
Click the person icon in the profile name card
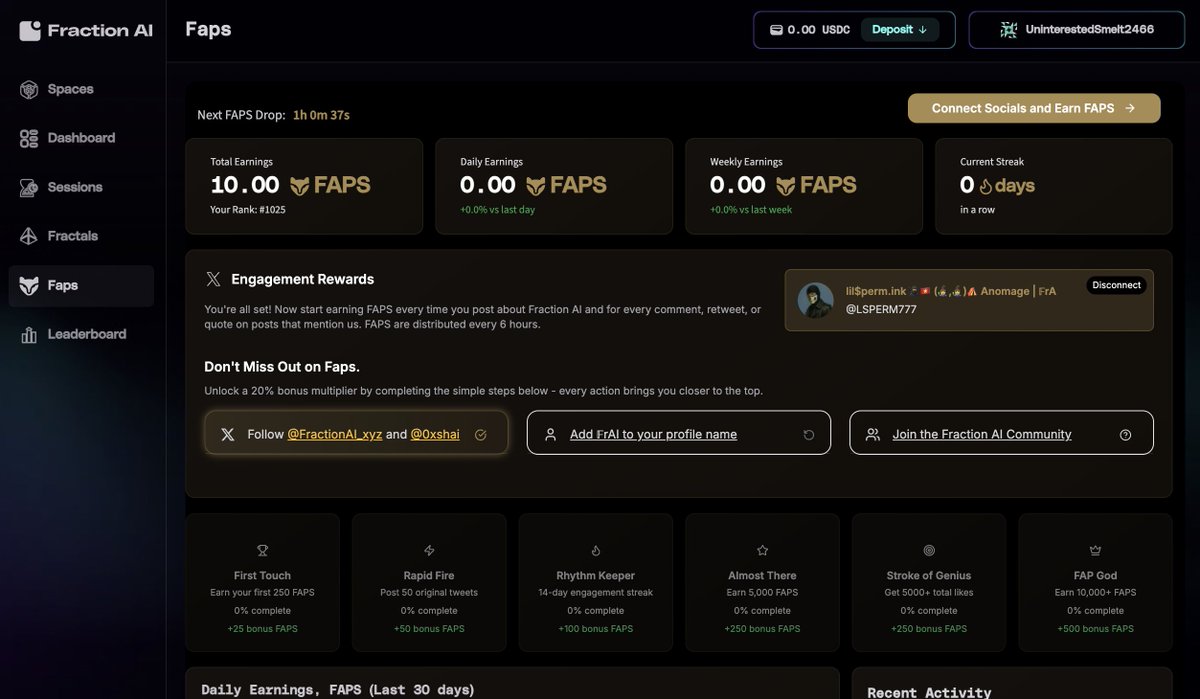click(x=550, y=434)
